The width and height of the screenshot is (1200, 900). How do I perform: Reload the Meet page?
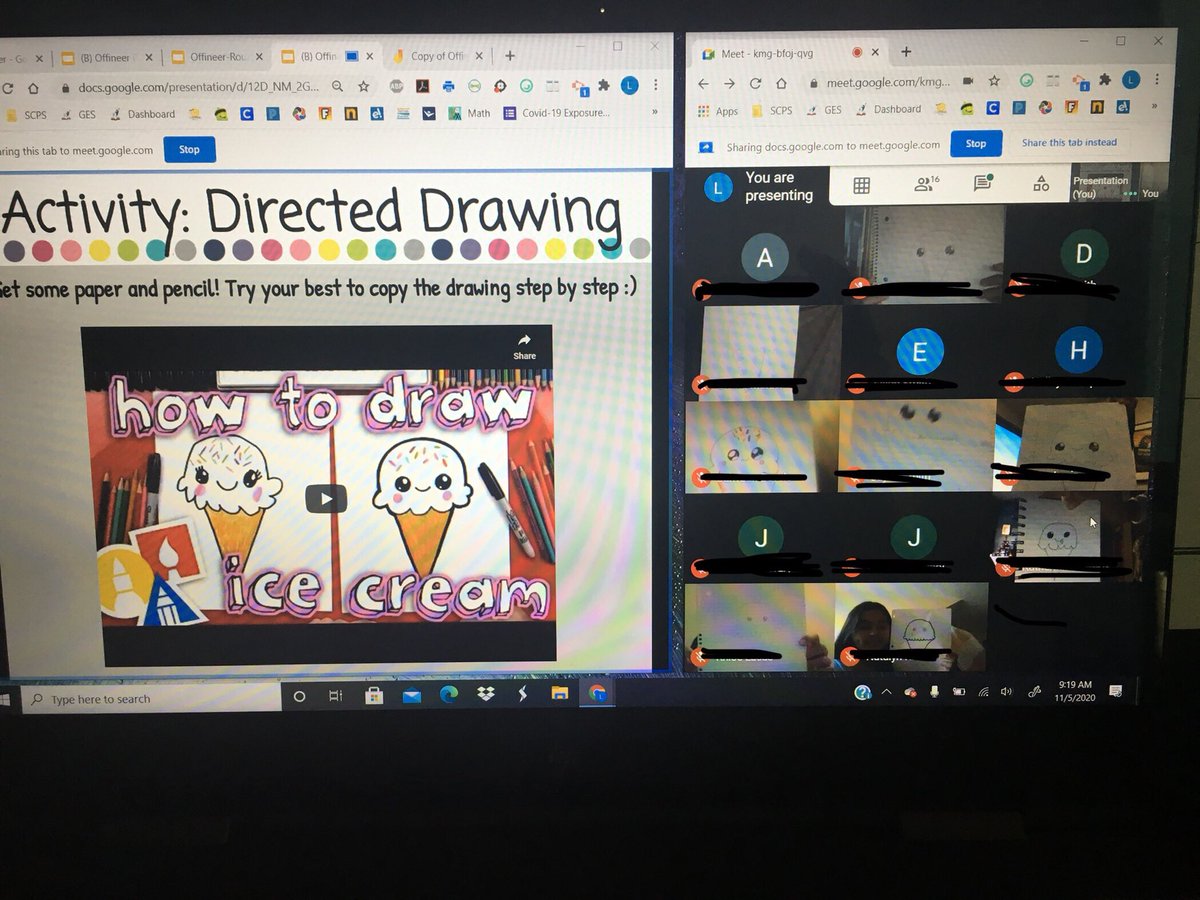[755, 84]
